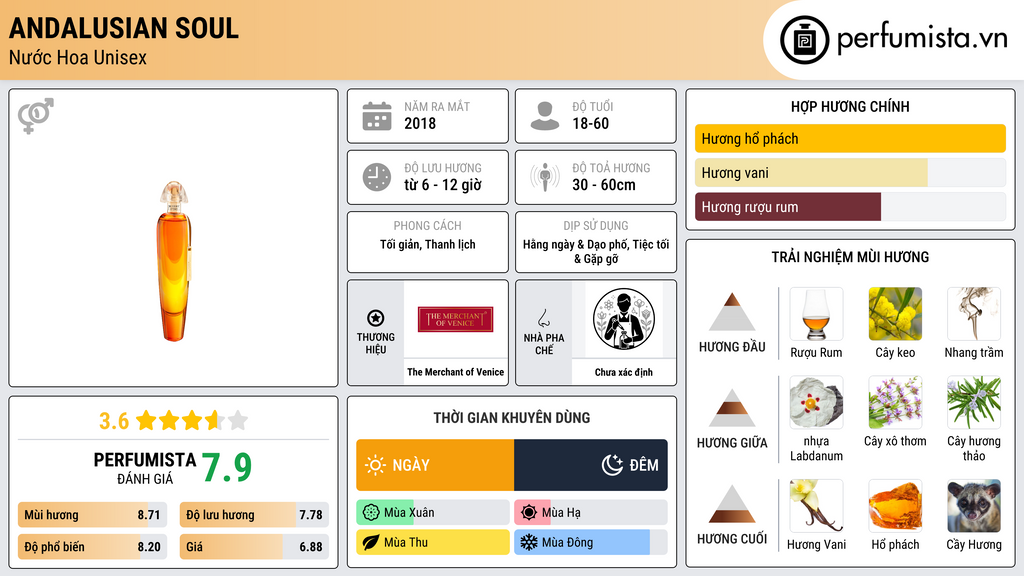Click the Độ phổ biến 8.20 rating bar

pyautogui.click(x=93, y=547)
